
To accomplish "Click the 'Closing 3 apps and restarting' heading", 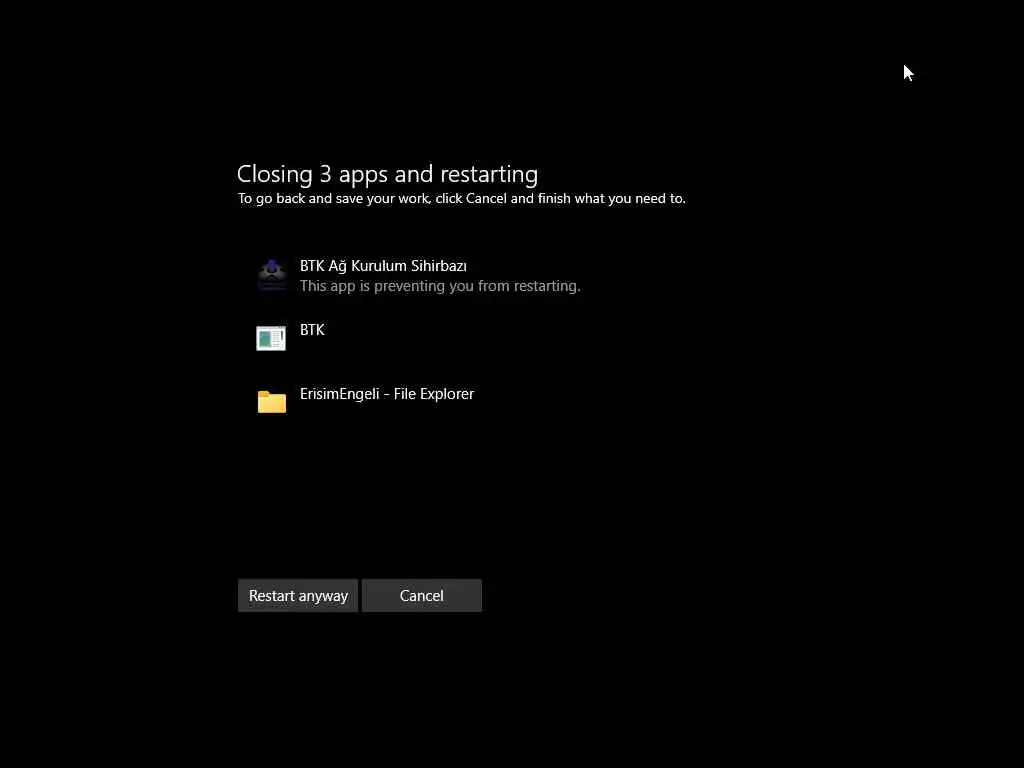I will coord(387,174).
